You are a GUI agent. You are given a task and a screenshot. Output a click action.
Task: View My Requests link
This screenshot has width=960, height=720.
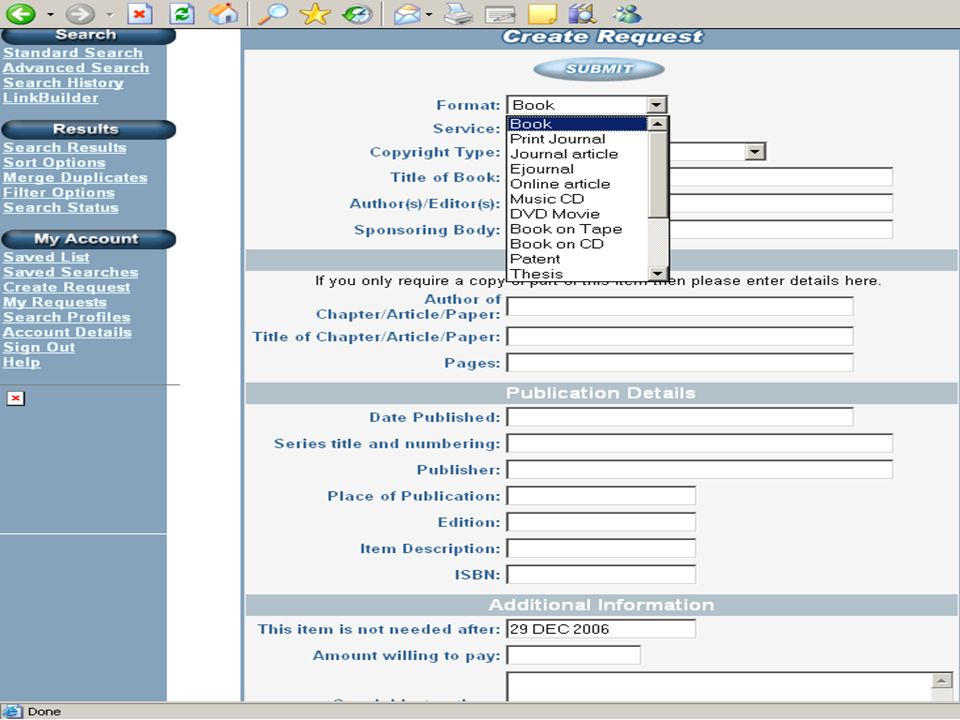coord(54,302)
